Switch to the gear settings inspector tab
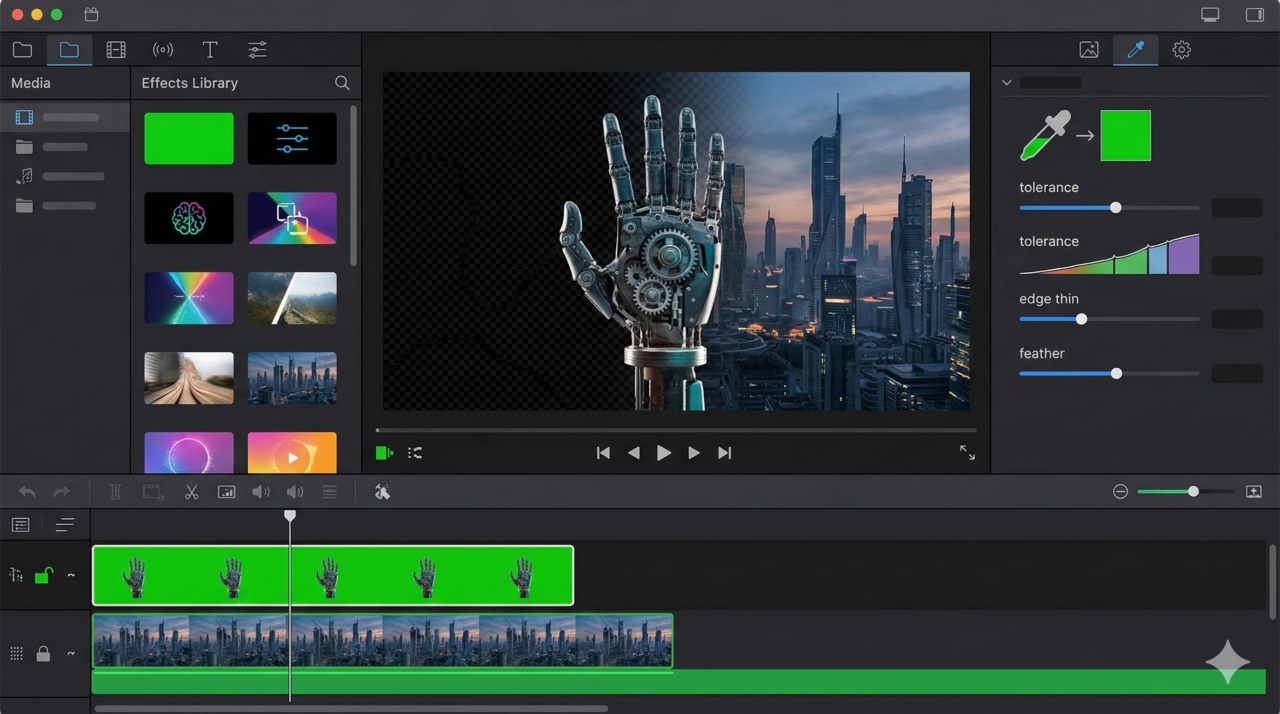The height and width of the screenshot is (714, 1280). 1181,50
